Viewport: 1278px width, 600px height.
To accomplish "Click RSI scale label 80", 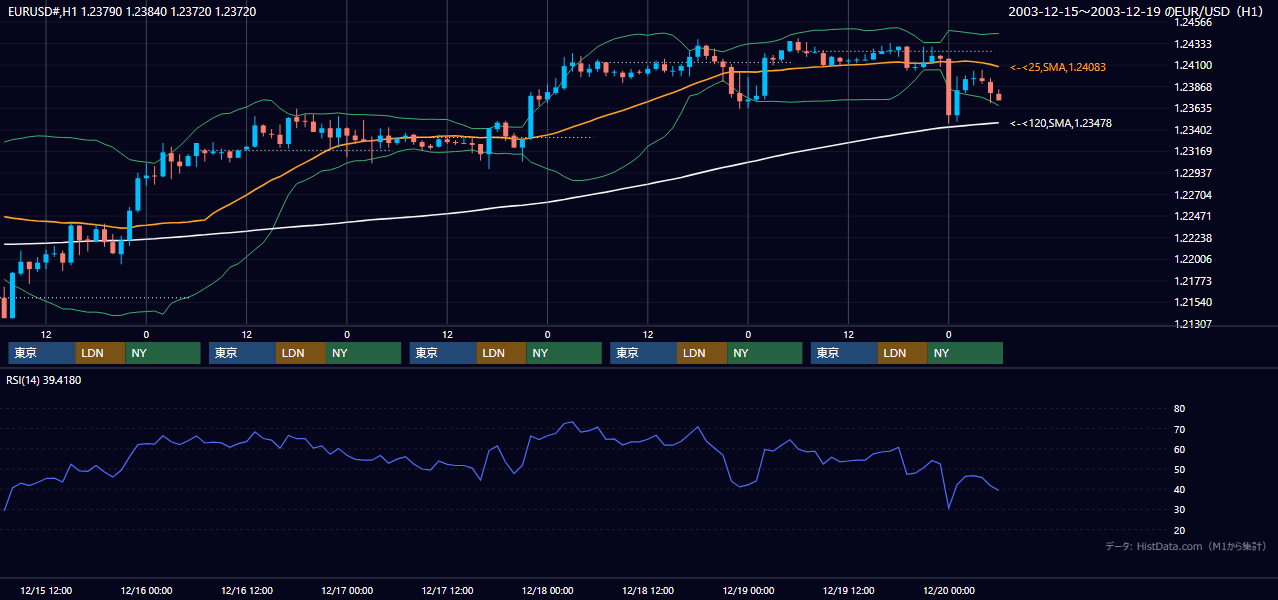I will click(1179, 409).
